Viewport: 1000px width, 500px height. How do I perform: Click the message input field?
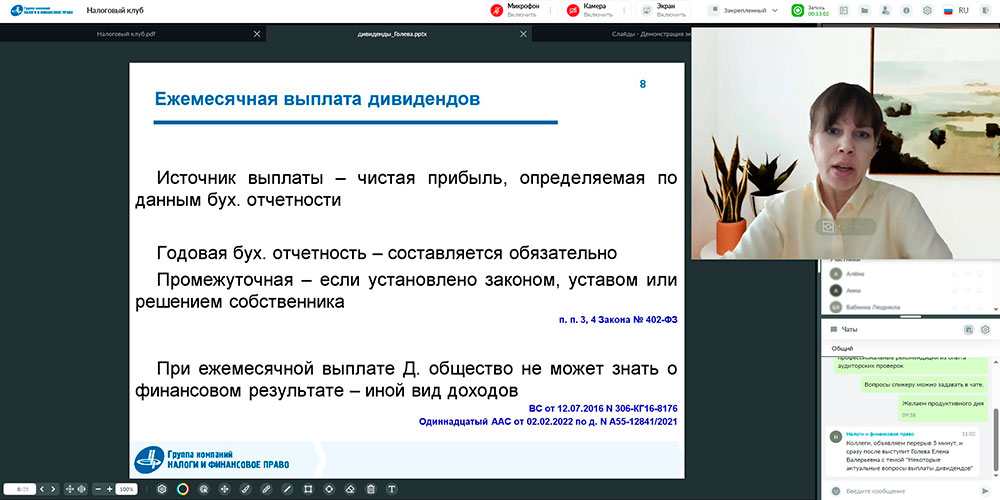[x=900, y=491]
